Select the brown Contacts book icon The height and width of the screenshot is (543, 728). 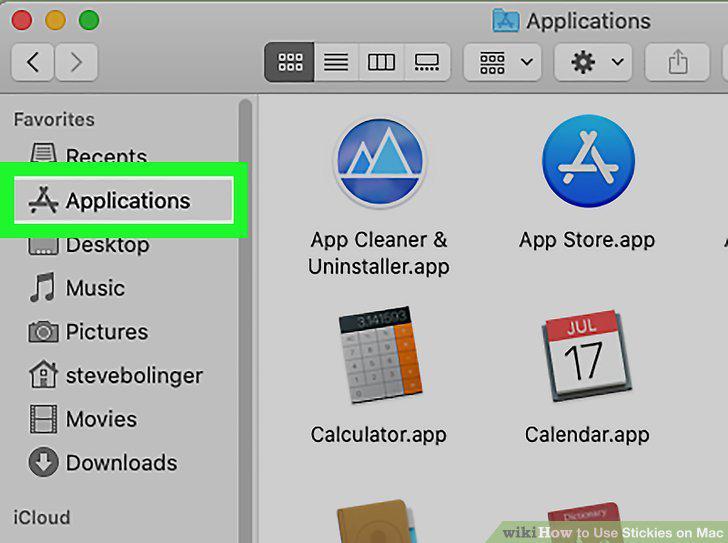(378, 521)
